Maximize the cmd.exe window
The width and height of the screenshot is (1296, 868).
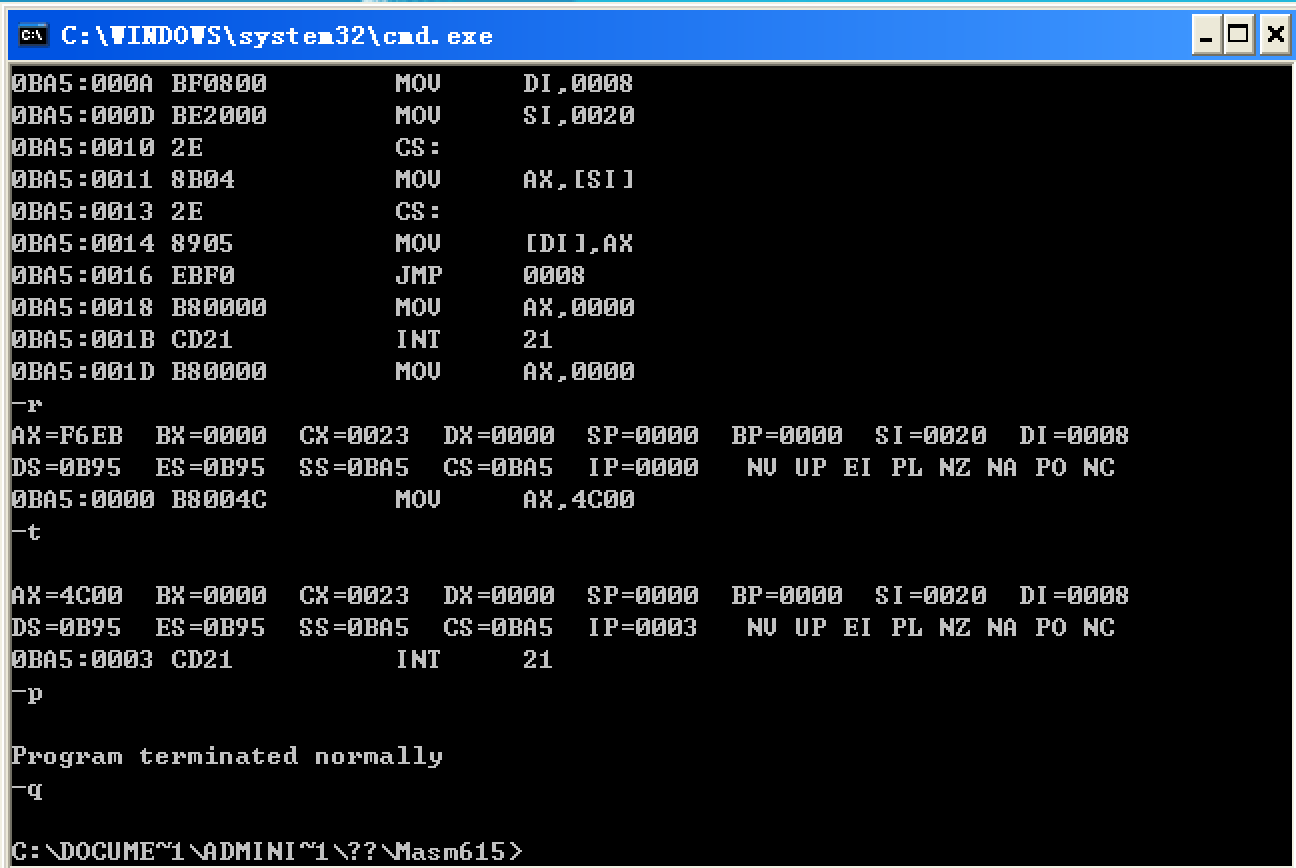pos(1239,37)
